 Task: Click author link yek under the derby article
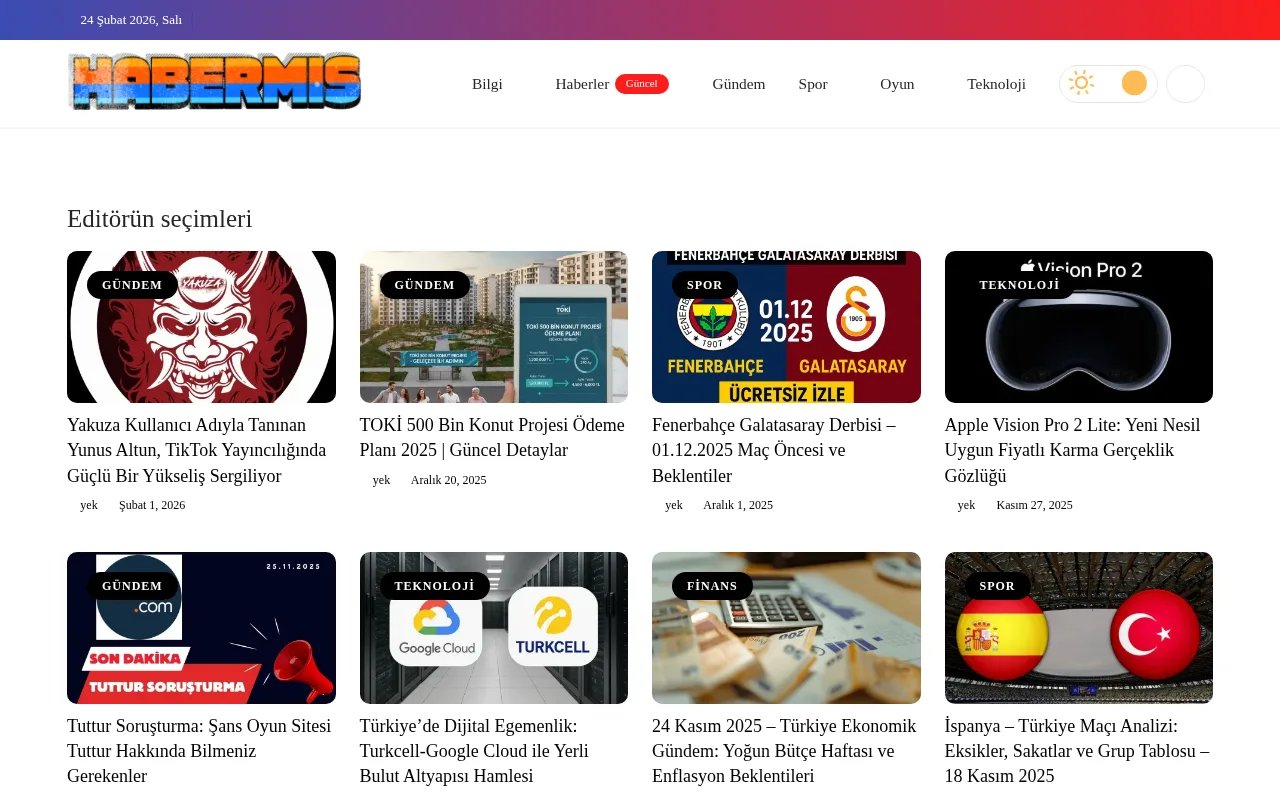pos(674,505)
